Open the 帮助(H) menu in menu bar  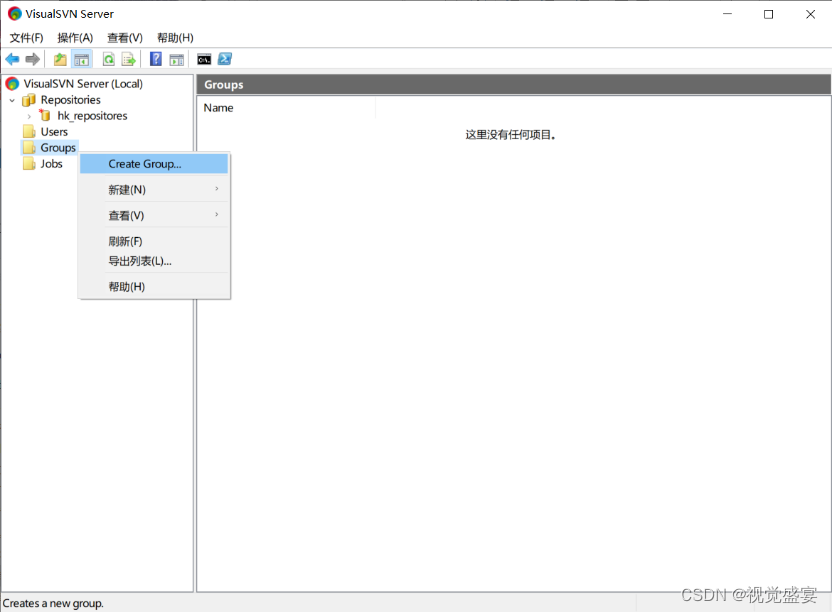tap(175, 38)
